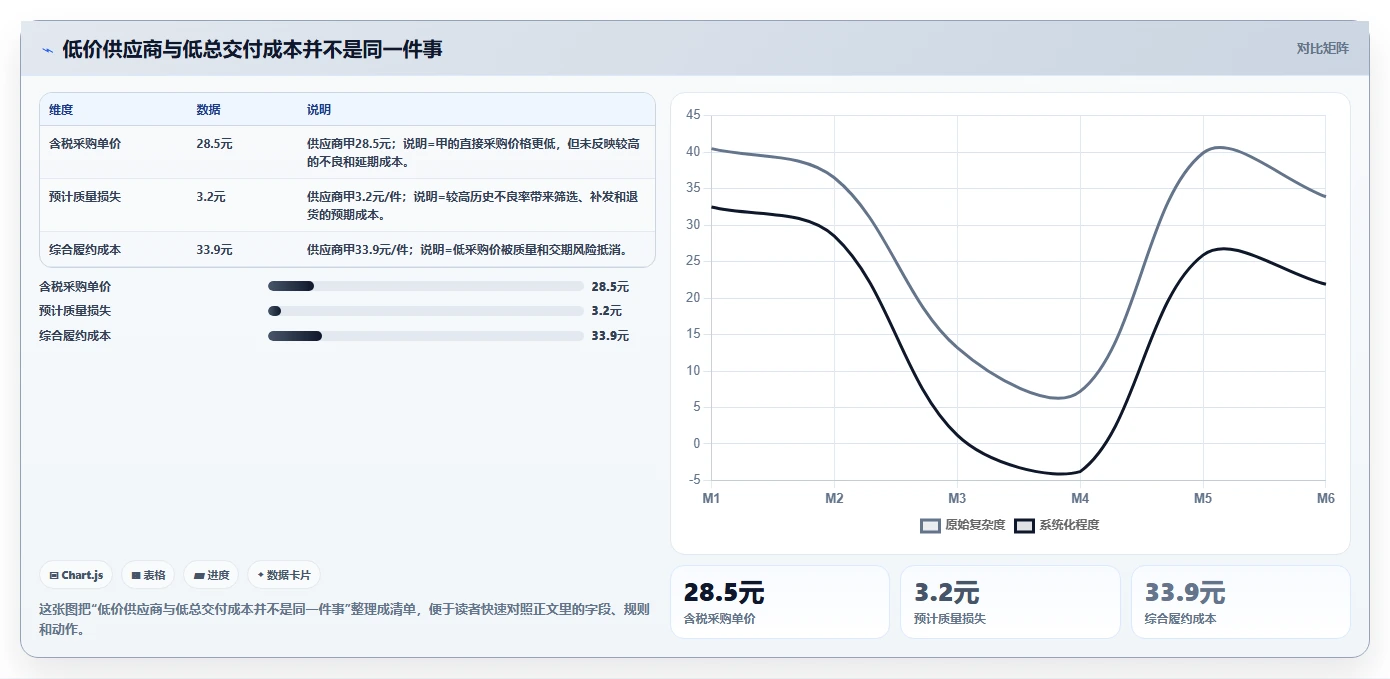Click the 说明 column header

click(x=319, y=110)
